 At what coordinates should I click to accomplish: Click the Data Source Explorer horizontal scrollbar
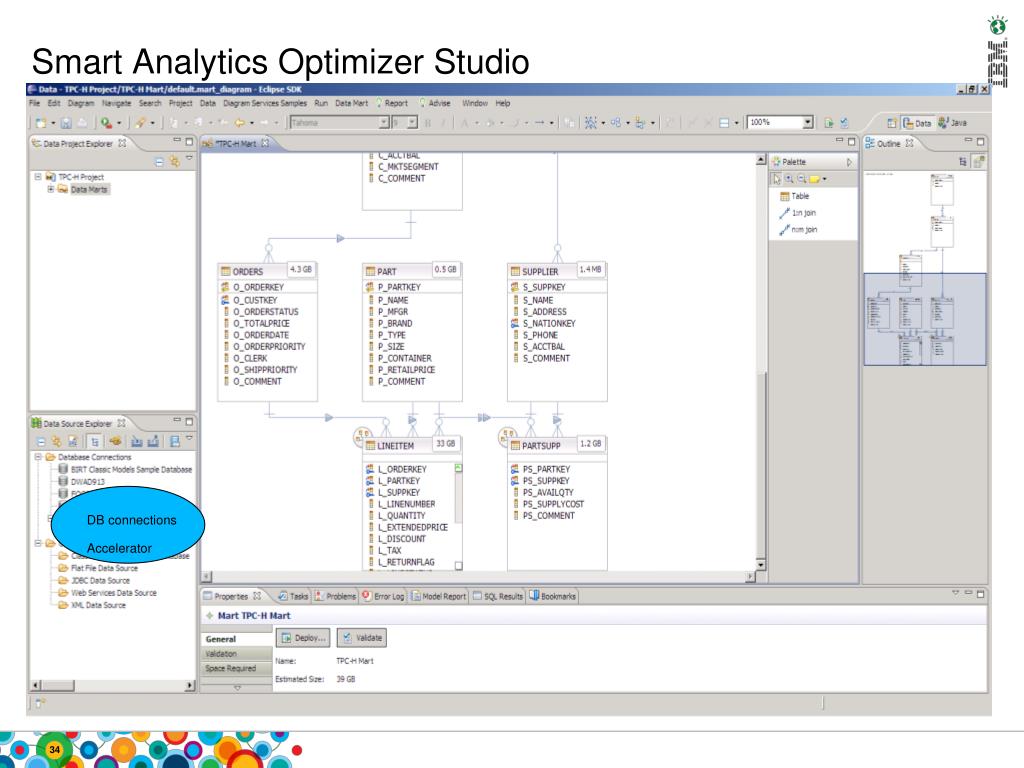coord(112,686)
